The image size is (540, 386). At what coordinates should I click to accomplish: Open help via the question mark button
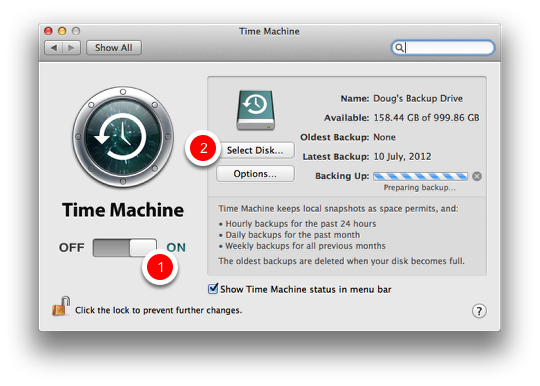click(479, 311)
